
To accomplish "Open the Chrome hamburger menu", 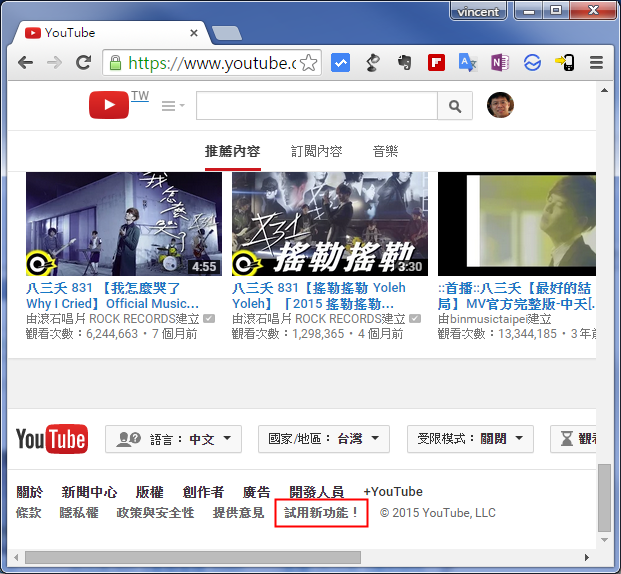I will 596,63.
